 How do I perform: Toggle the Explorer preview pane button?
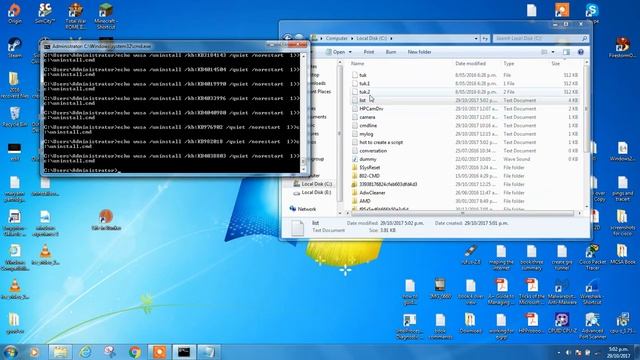coord(566,52)
